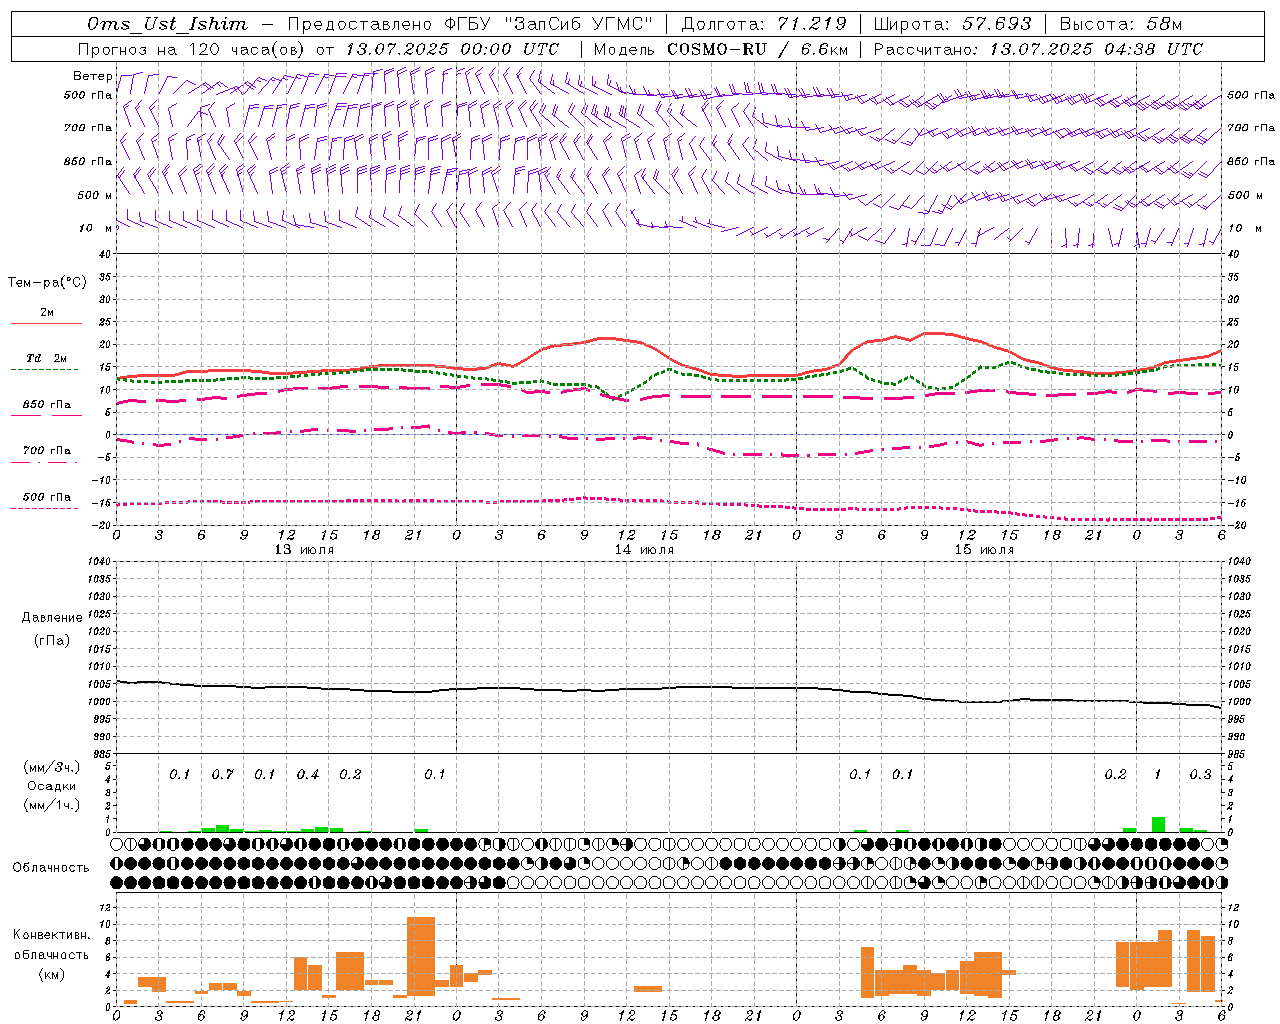
Task: Click the Высота: 58м value
Action: tap(1121, 24)
